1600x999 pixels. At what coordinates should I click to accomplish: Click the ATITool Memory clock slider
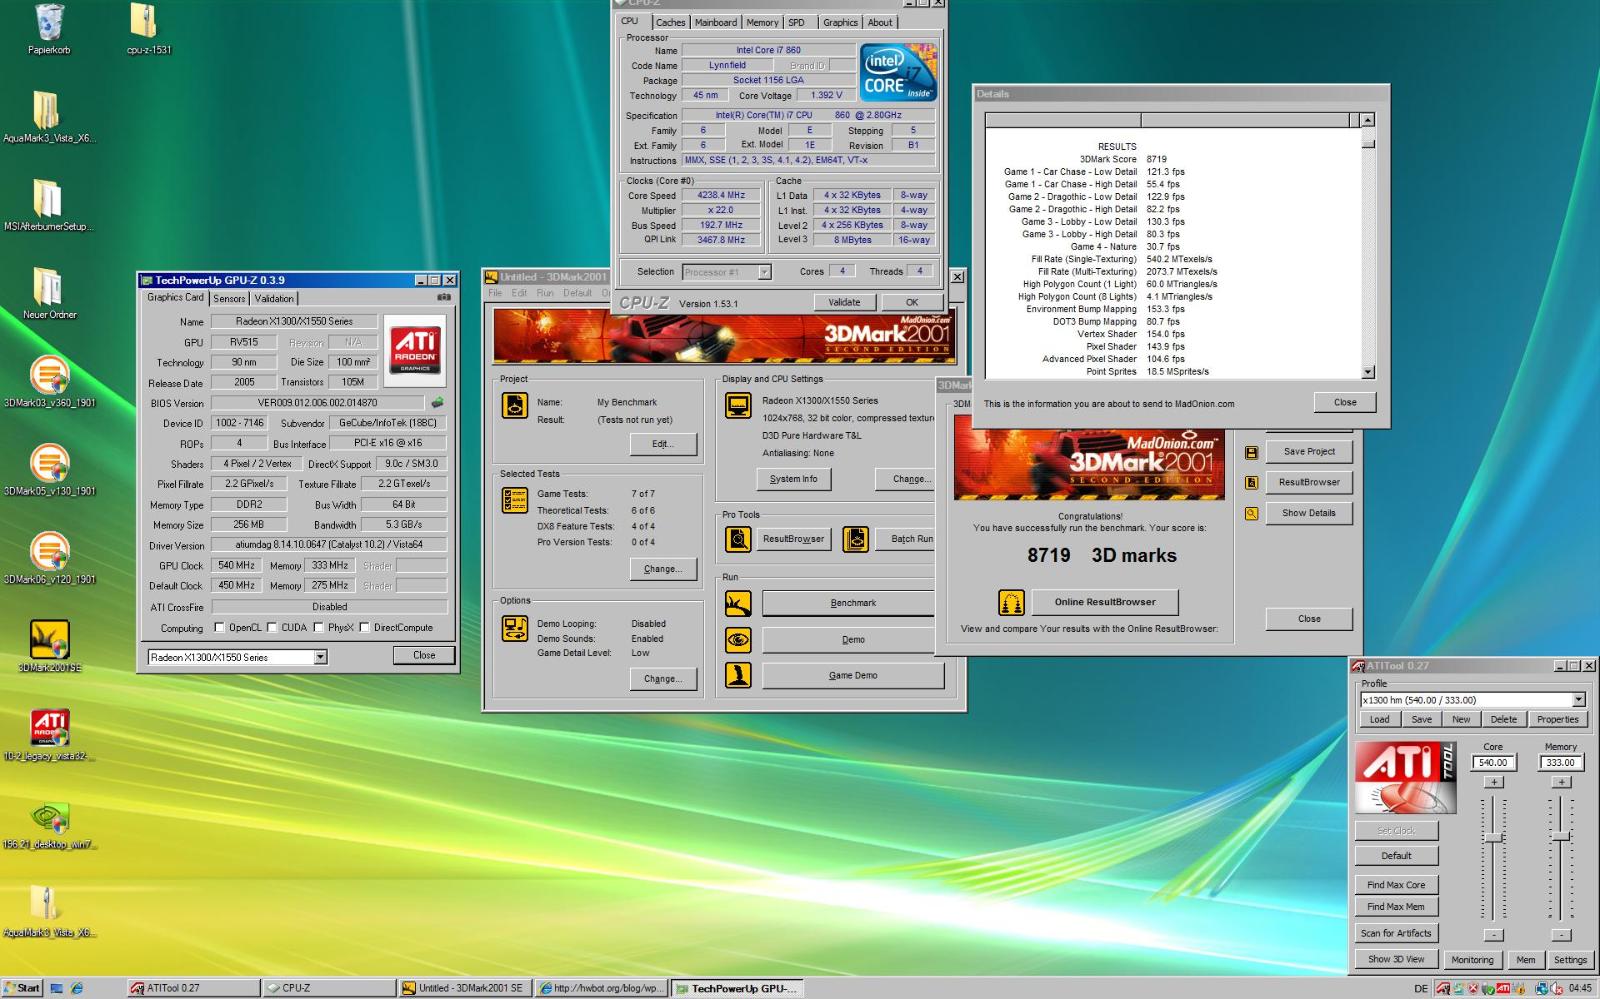point(1561,836)
